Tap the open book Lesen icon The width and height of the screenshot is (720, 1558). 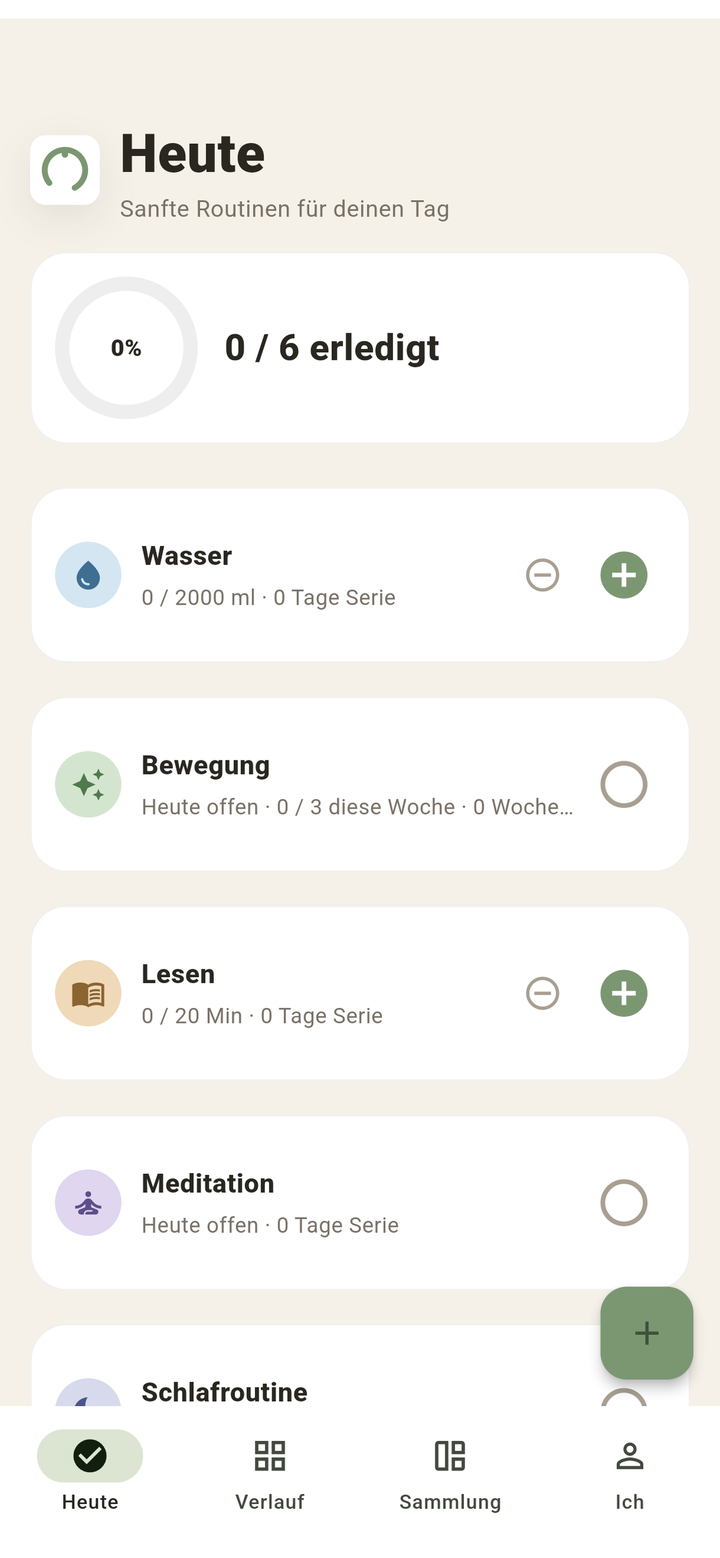pos(88,993)
